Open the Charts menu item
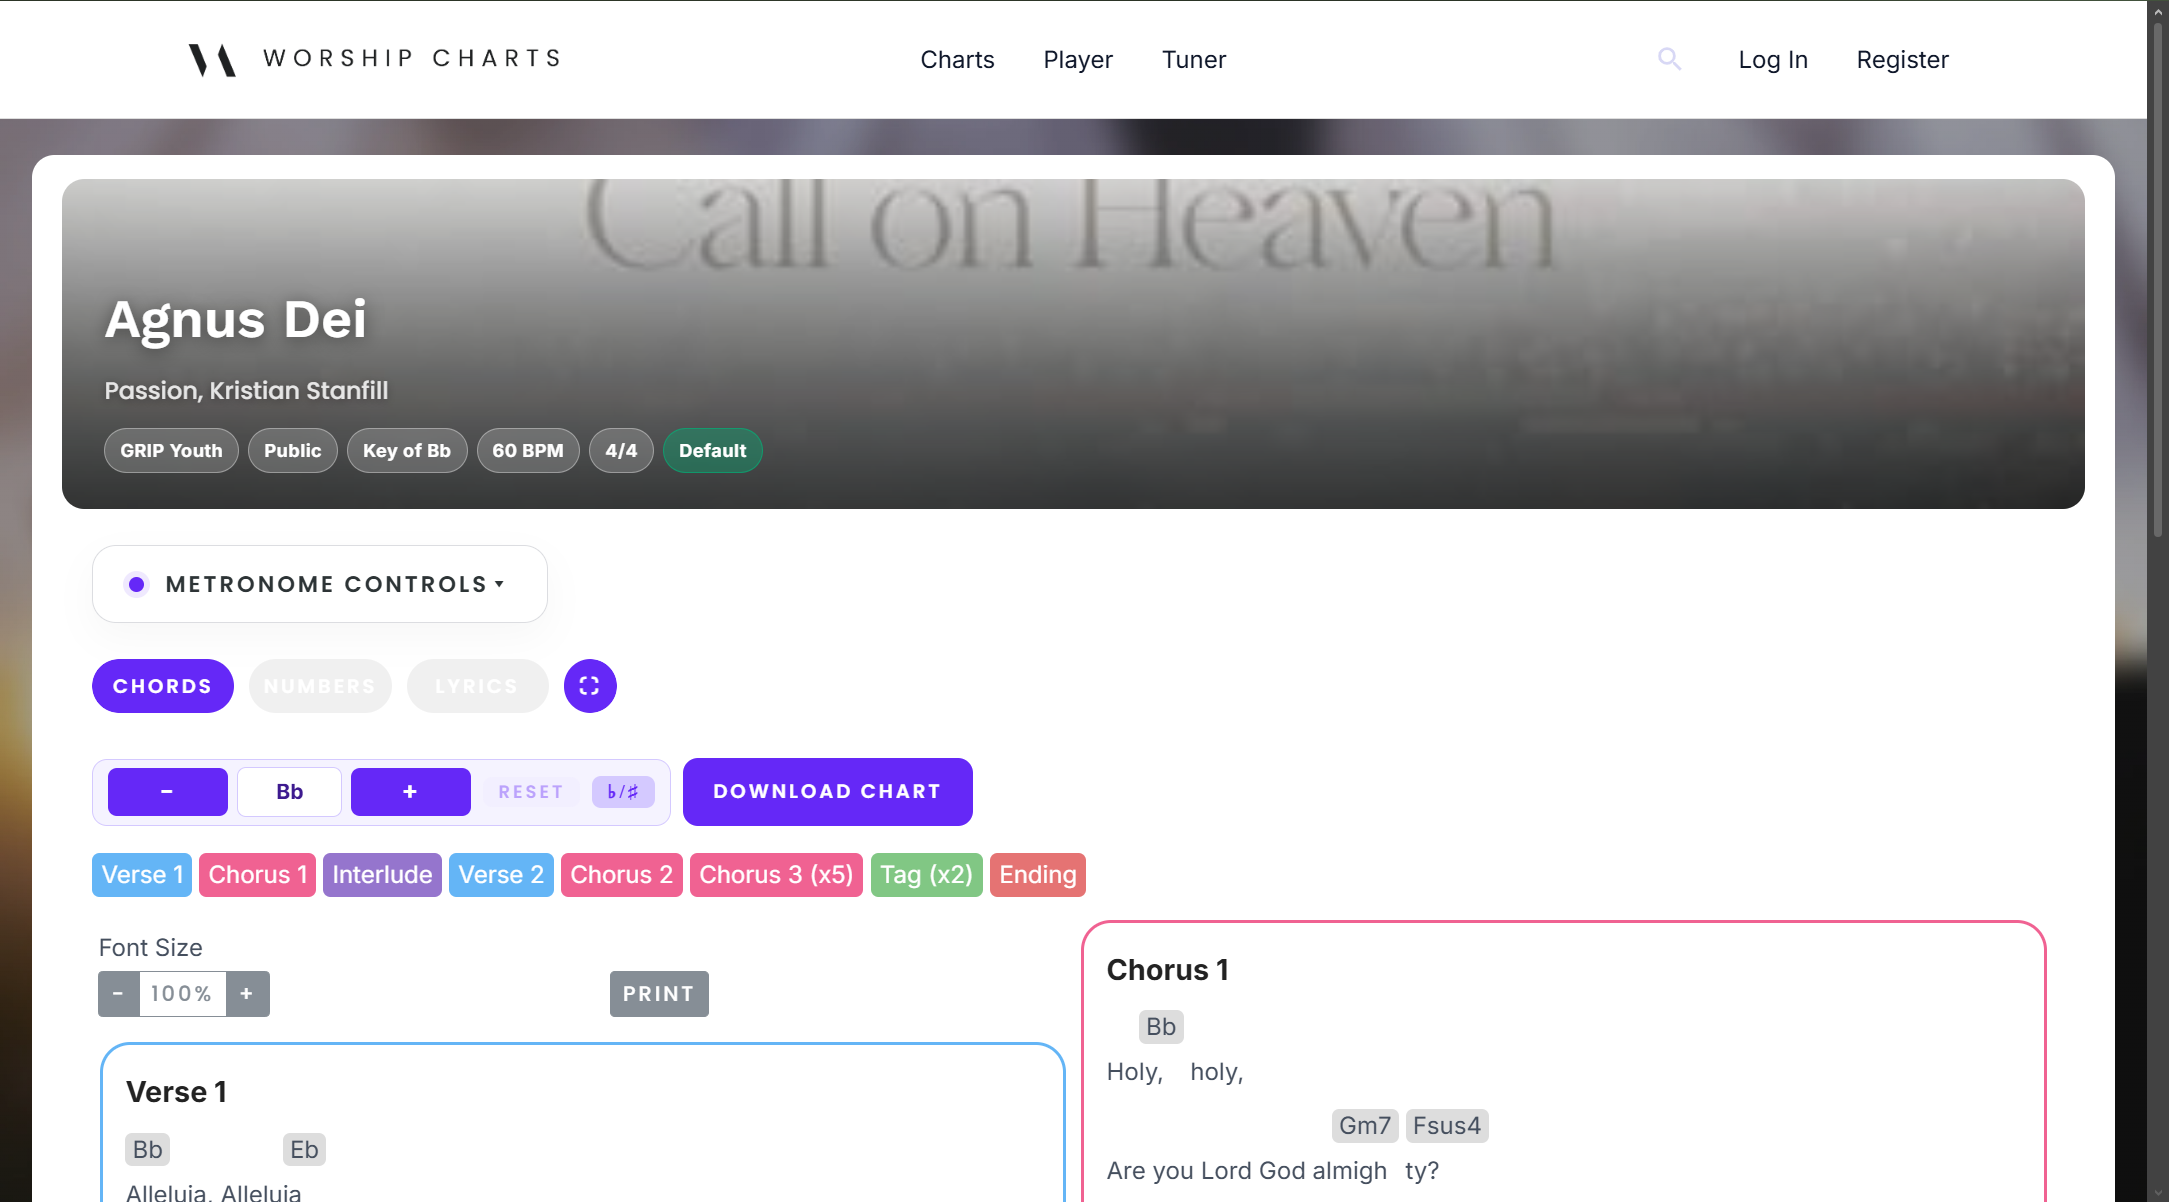The image size is (2169, 1202). pos(957,60)
